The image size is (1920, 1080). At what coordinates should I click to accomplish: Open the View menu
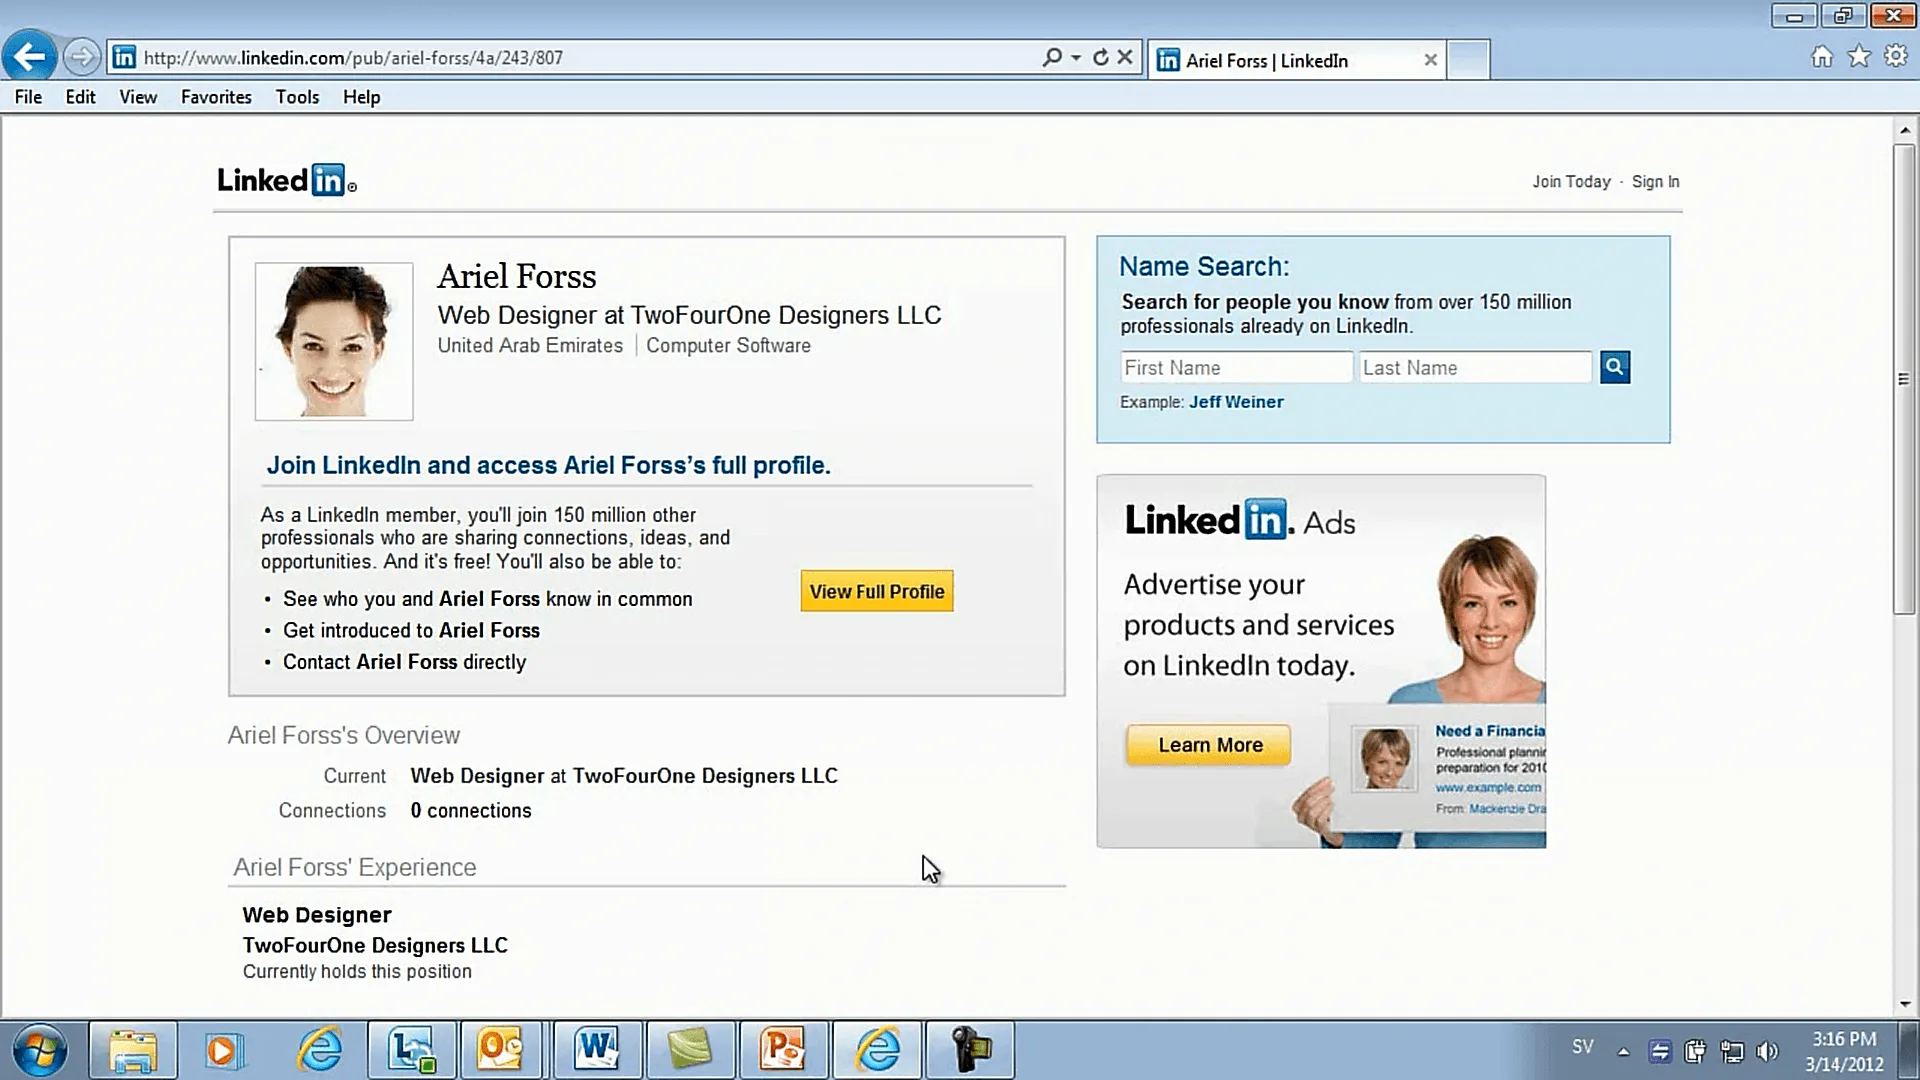(x=138, y=97)
